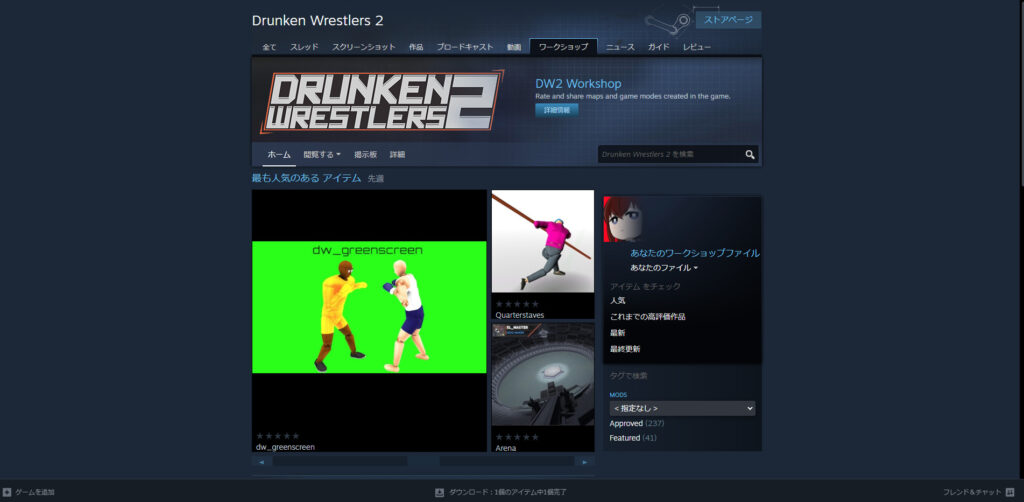The image size is (1024, 502).
Task: Open the MODS 指定なし combo box
Action: click(x=682, y=409)
